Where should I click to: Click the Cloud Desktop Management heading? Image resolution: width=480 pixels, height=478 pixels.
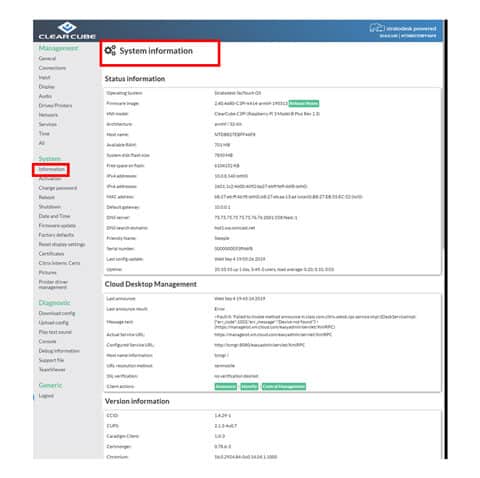pyautogui.click(x=151, y=284)
